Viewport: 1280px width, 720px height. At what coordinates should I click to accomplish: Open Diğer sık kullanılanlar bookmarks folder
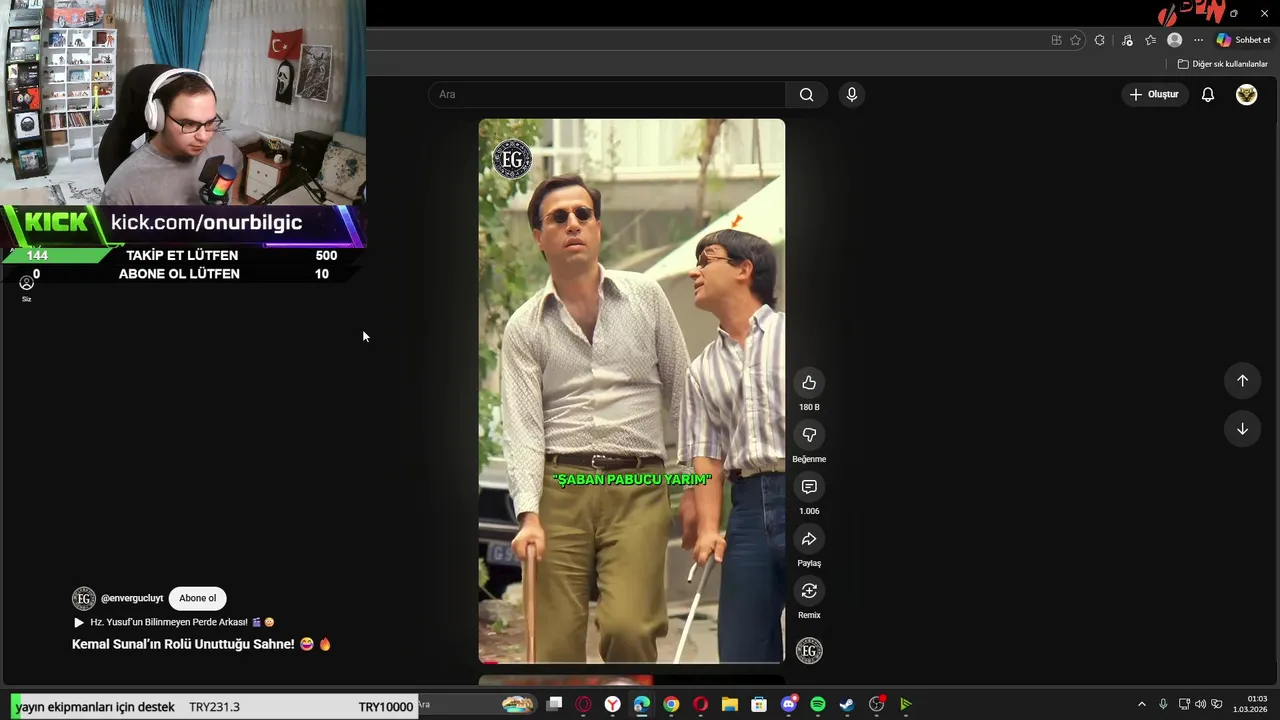coord(1222,64)
